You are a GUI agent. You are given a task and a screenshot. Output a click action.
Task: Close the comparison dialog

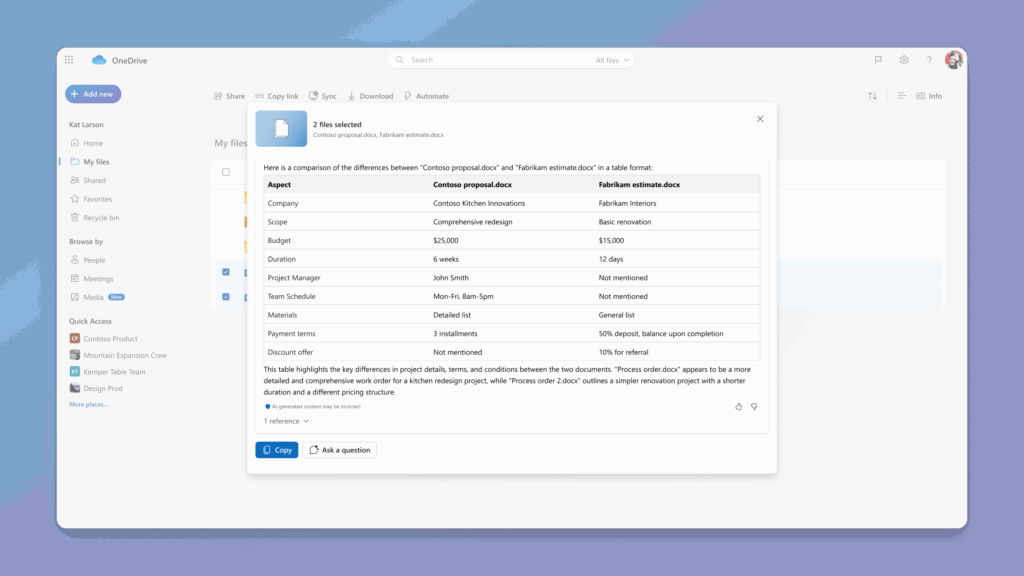(760, 119)
